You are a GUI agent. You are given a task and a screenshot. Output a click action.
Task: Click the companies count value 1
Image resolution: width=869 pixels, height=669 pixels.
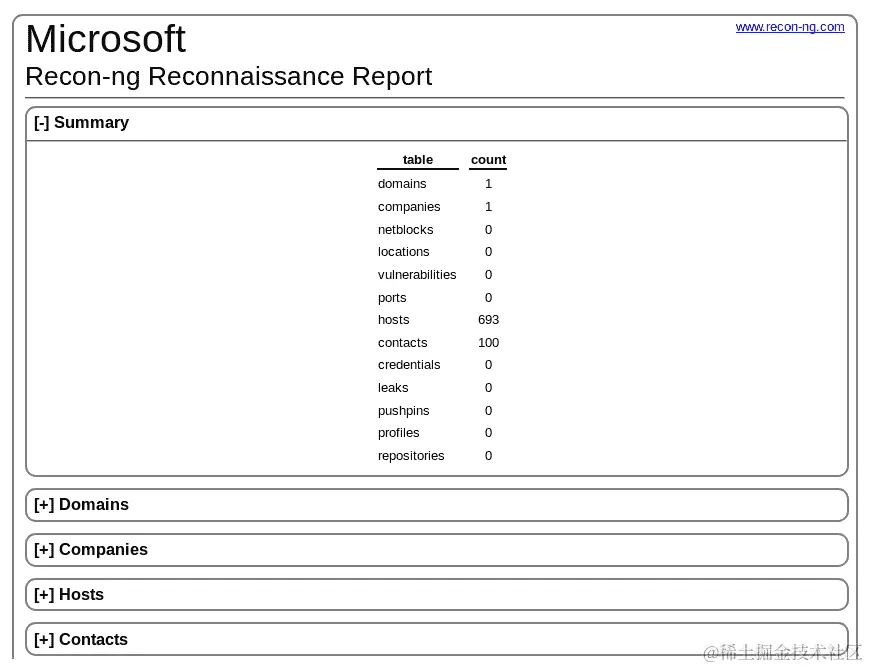(488, 207)
